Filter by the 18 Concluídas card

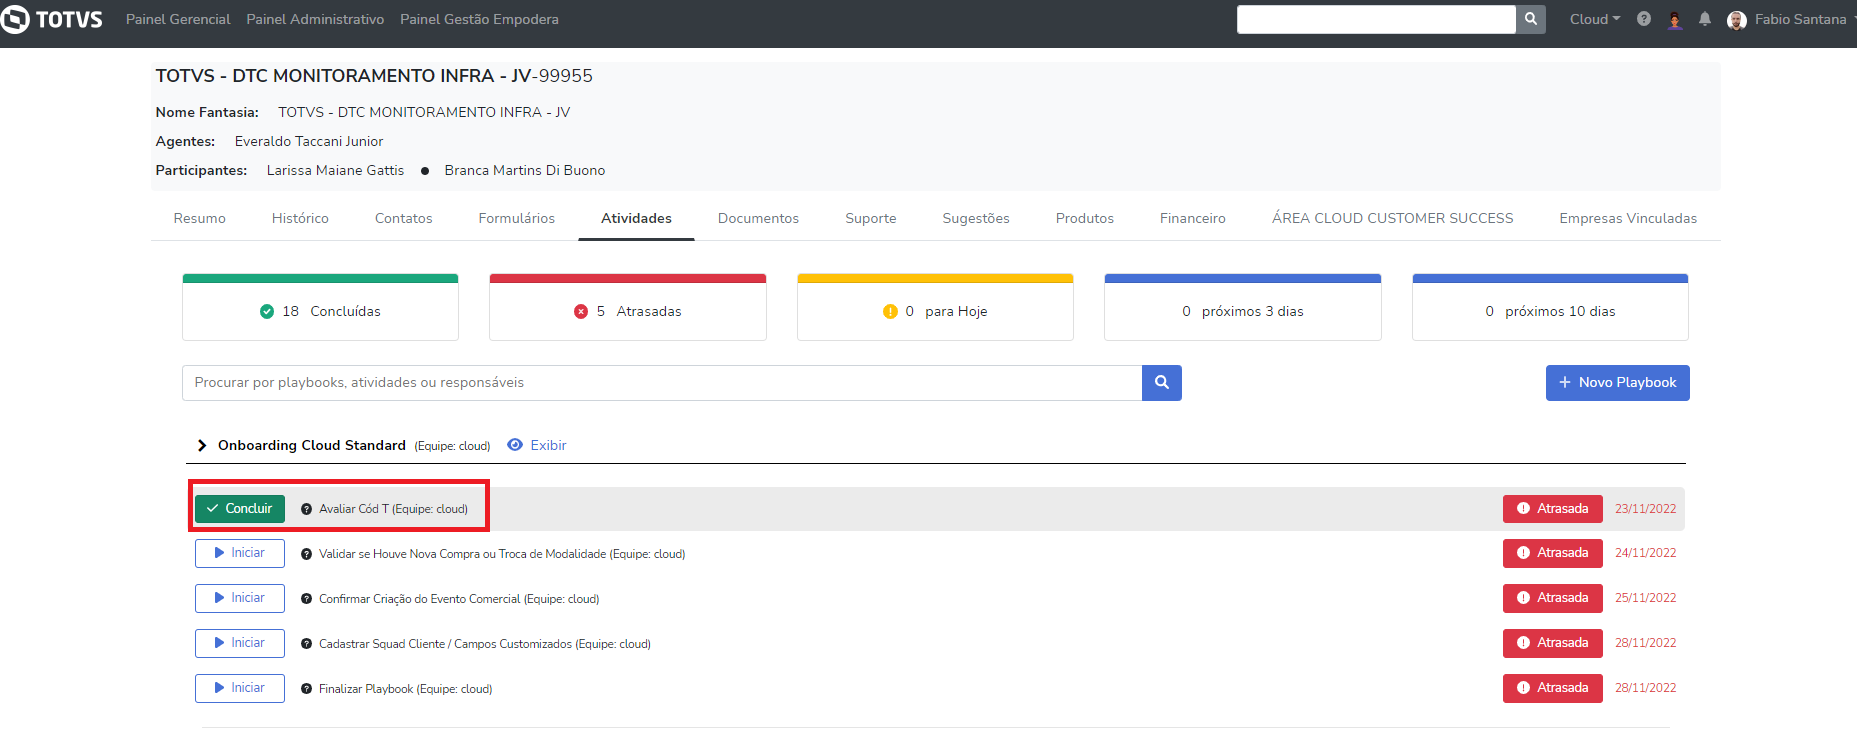(320, 307)
